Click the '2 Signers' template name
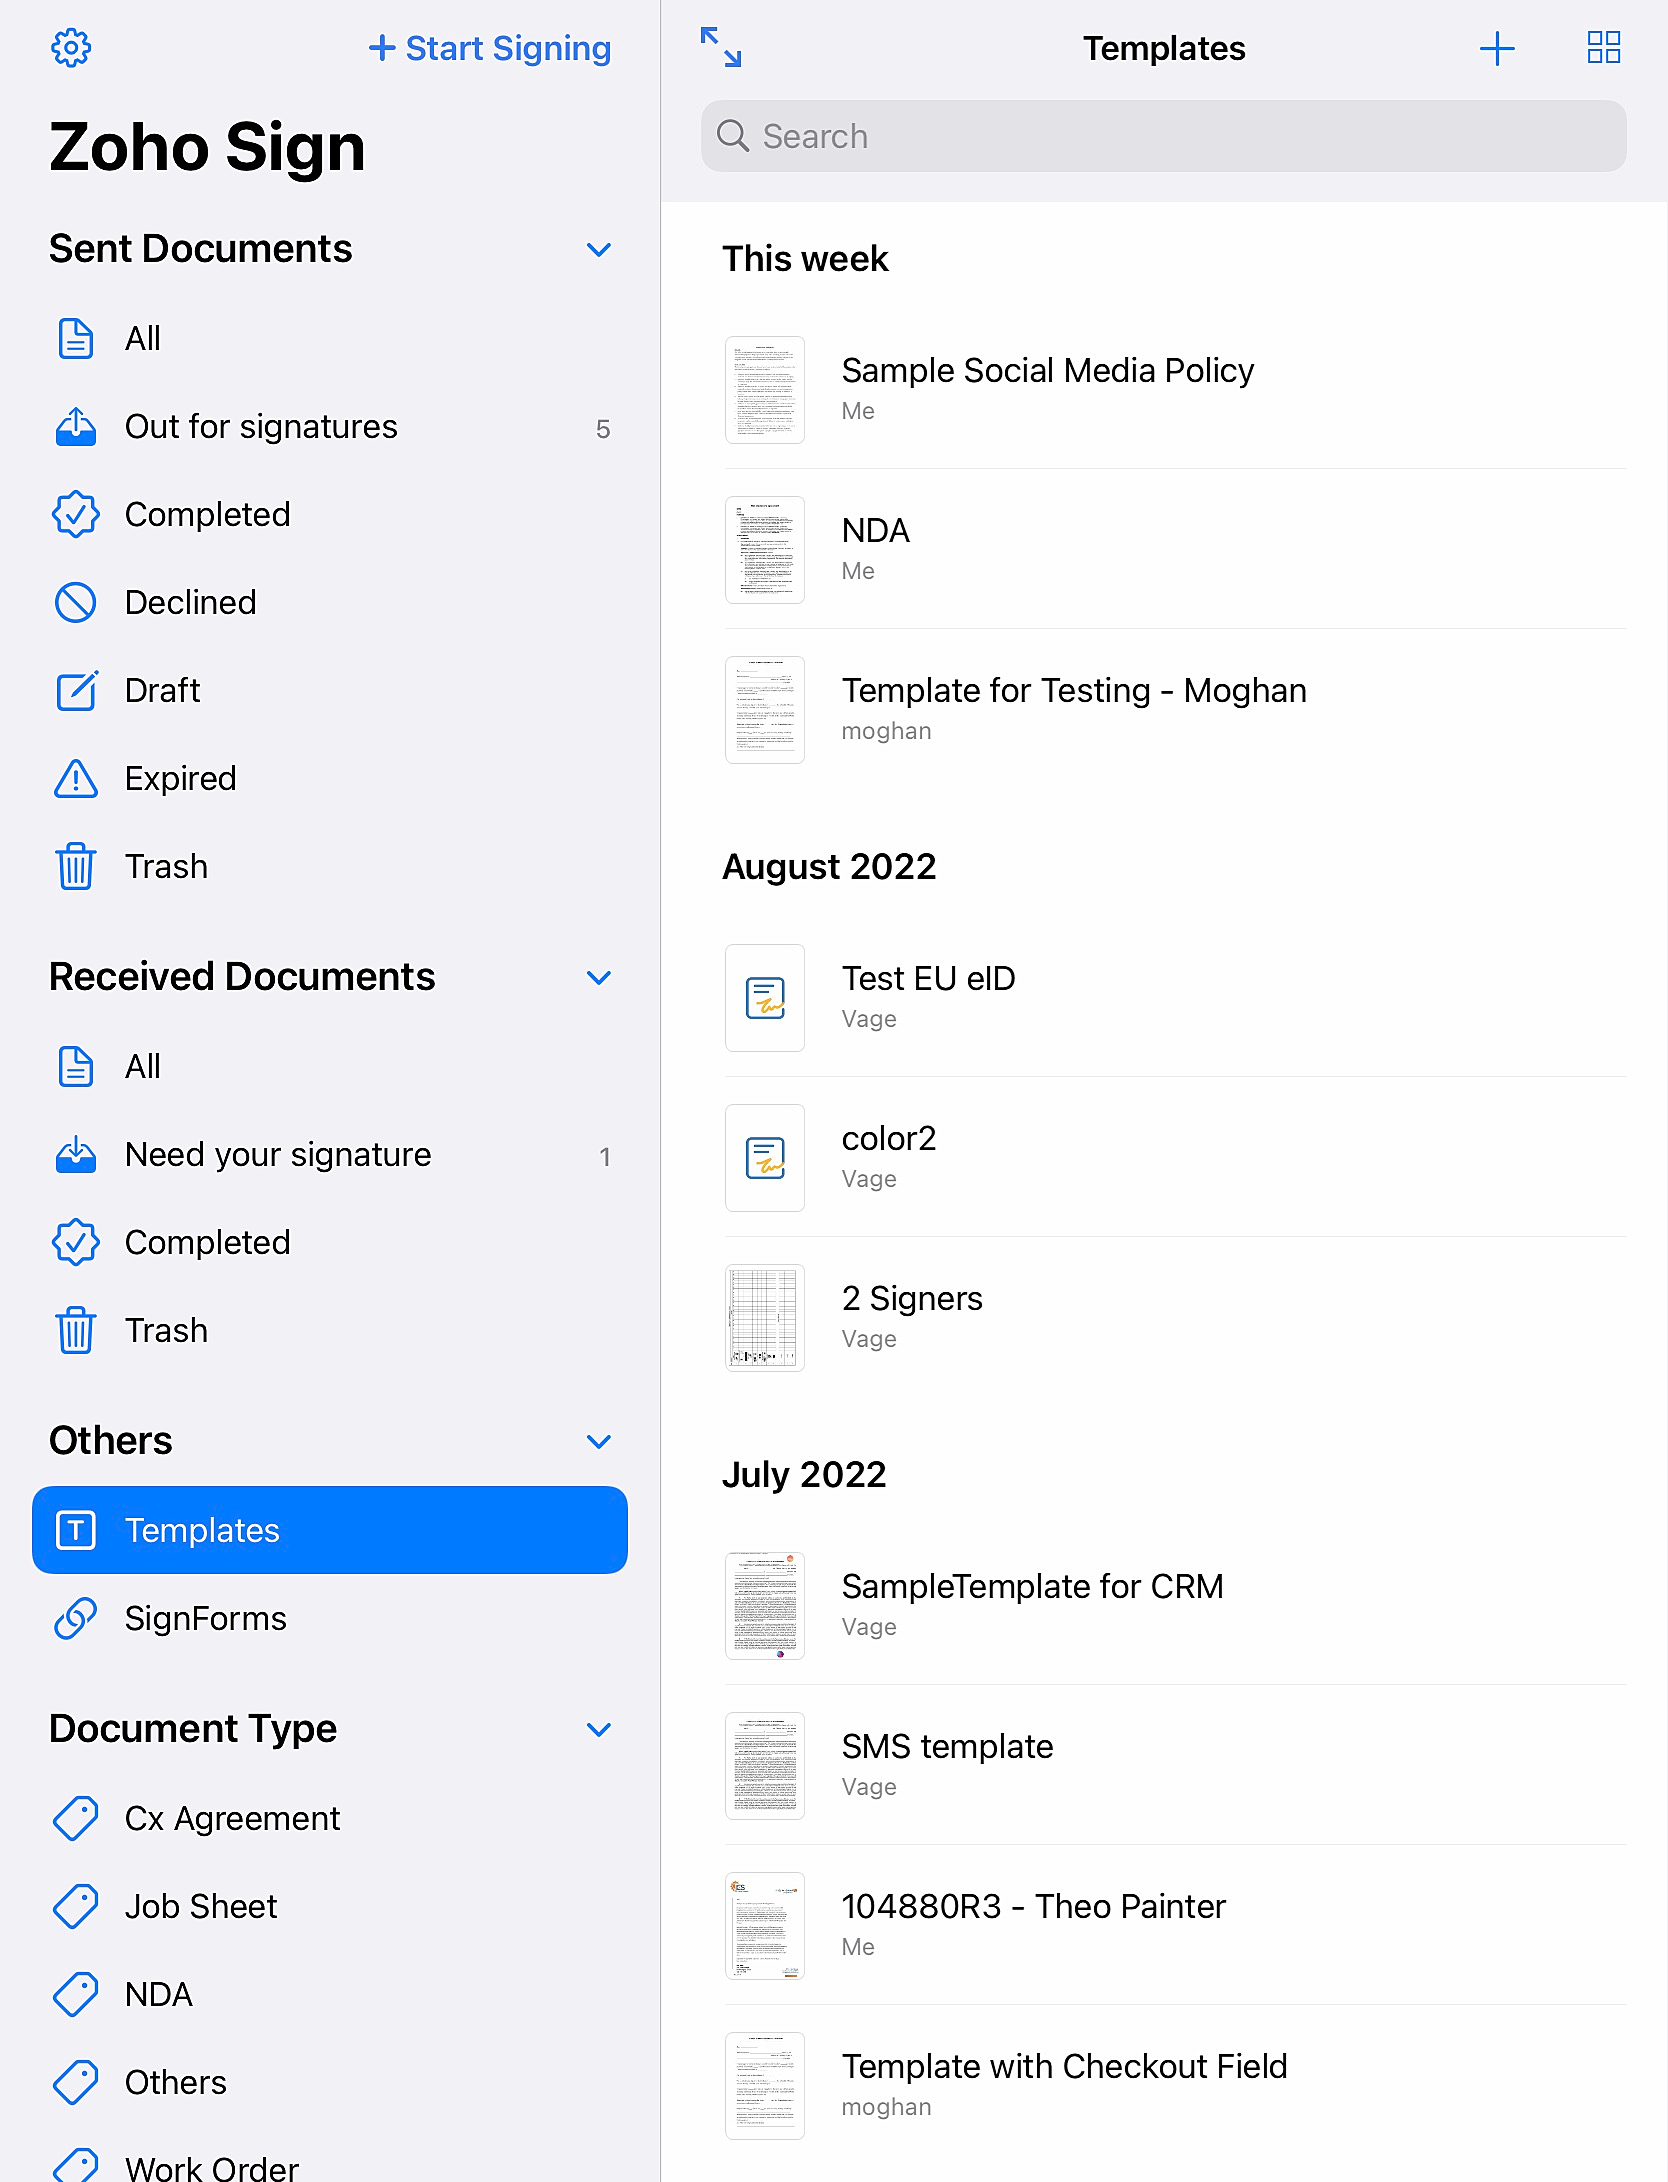This screenshot has width=1668, height=2182. pyautogui.click(x=912, y=1299)
